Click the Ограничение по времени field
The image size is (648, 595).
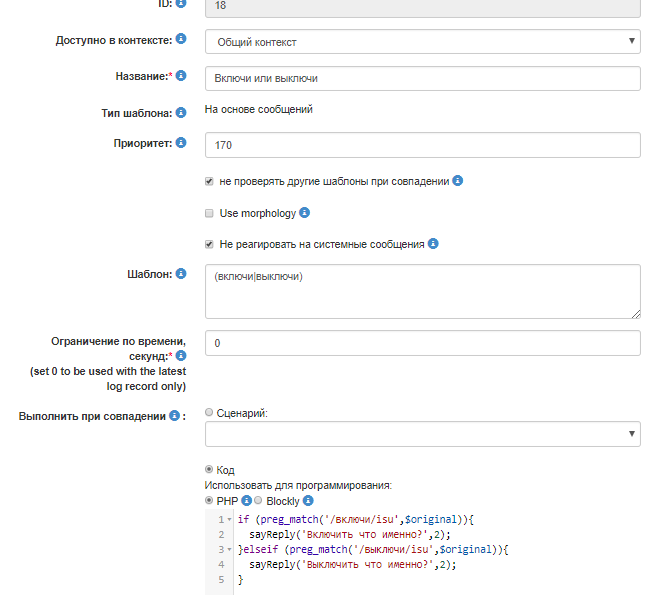point(422,343)
